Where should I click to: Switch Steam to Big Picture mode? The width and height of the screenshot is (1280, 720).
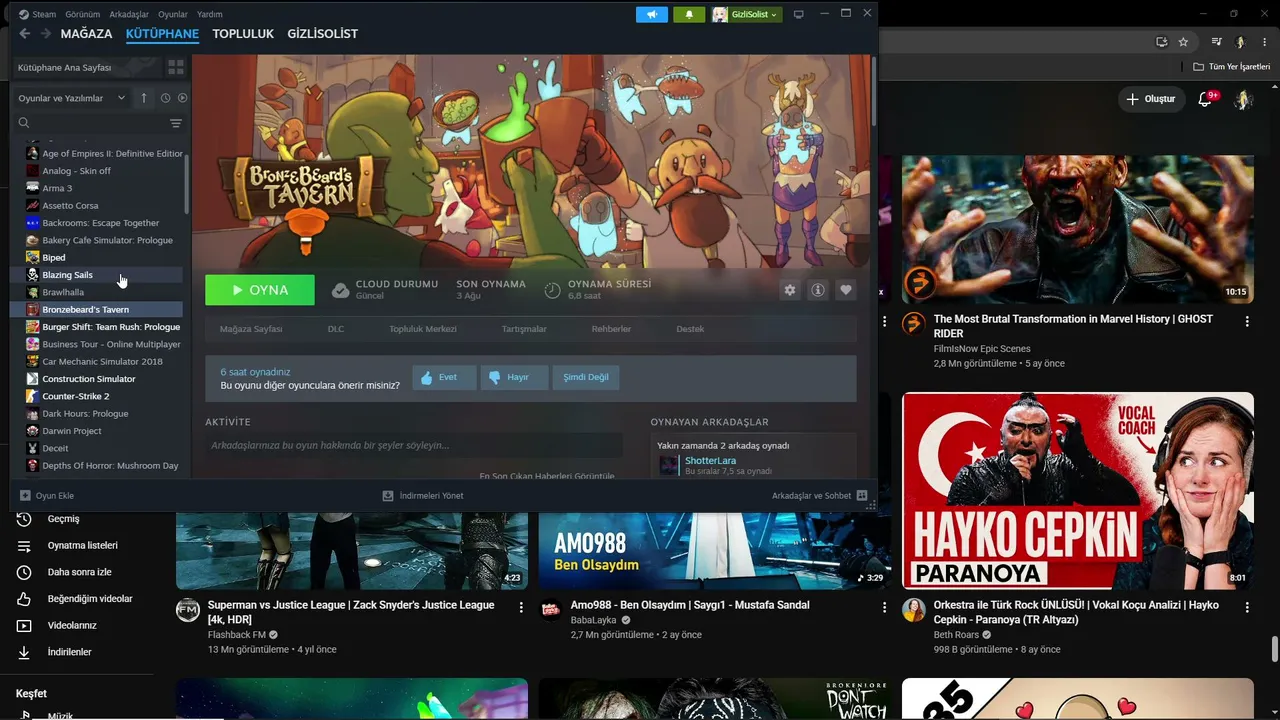798,14
